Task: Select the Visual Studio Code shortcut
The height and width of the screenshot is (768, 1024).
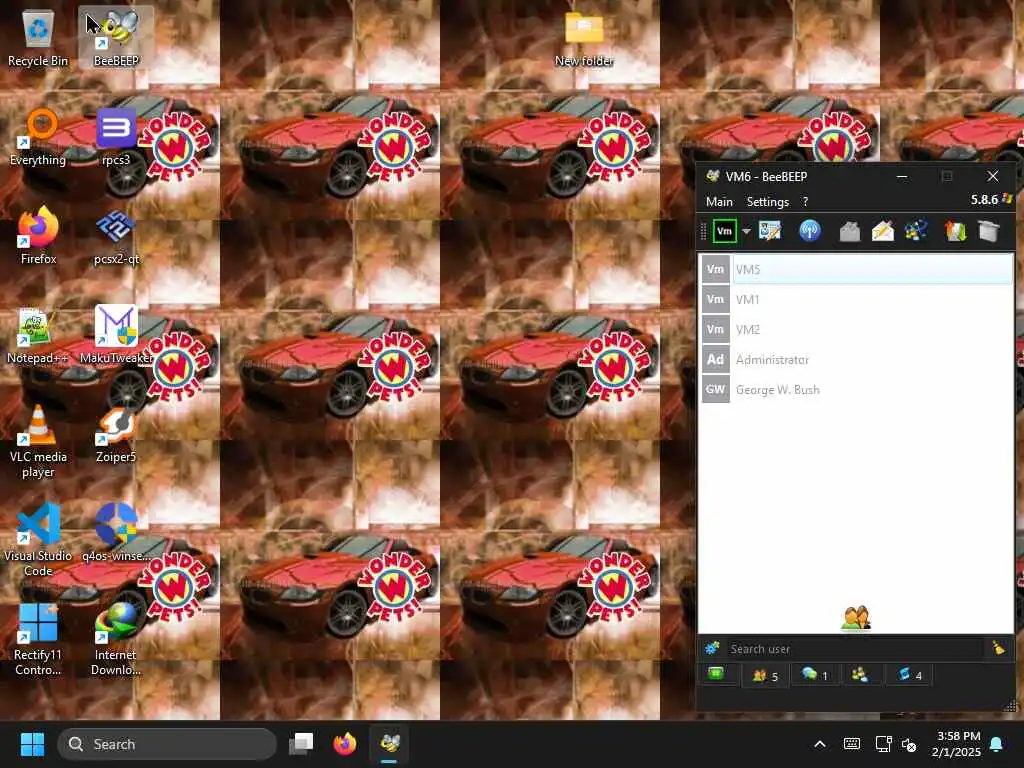Action: (38, 539)
